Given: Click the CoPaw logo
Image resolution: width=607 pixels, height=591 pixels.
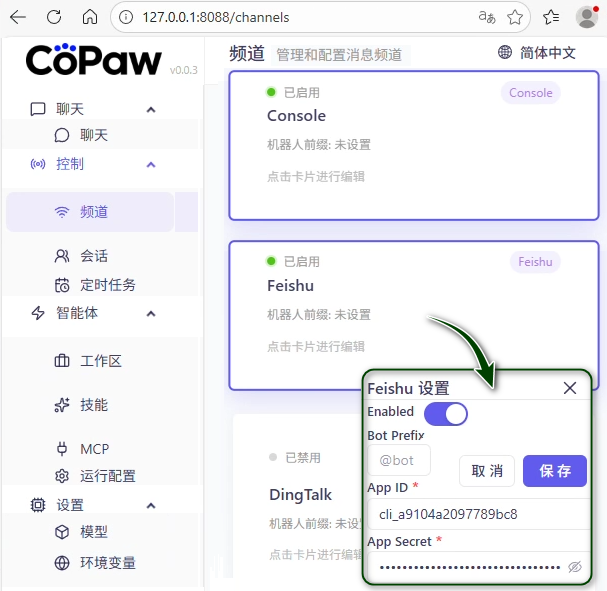Looking at the screenshot, I should pos(94,59).
